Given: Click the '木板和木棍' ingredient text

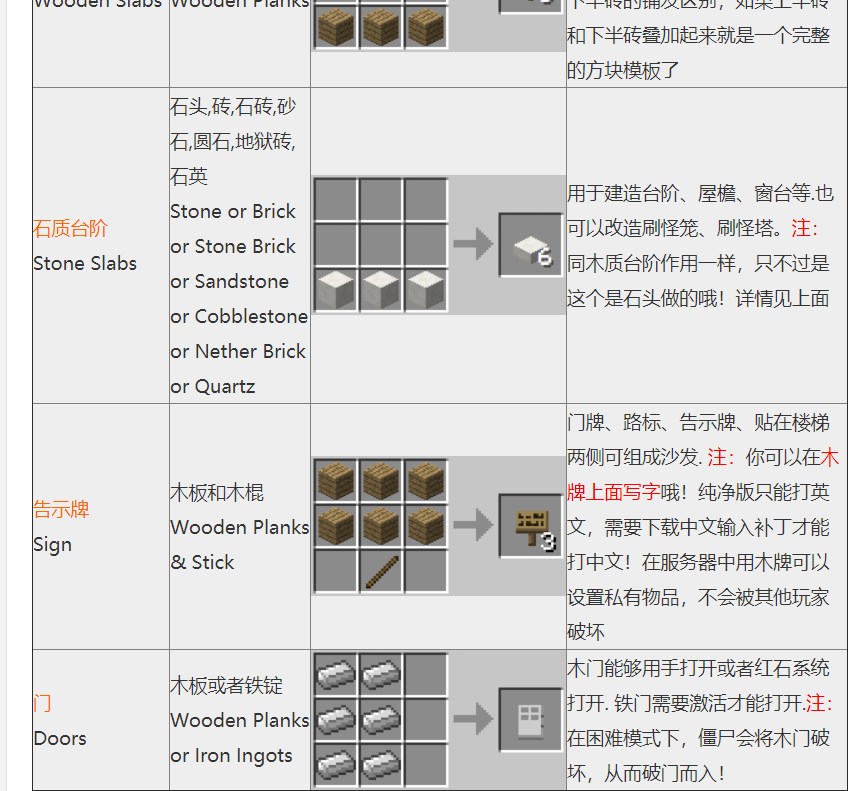Looking at the screenshot, I should [x=217, y=492].
